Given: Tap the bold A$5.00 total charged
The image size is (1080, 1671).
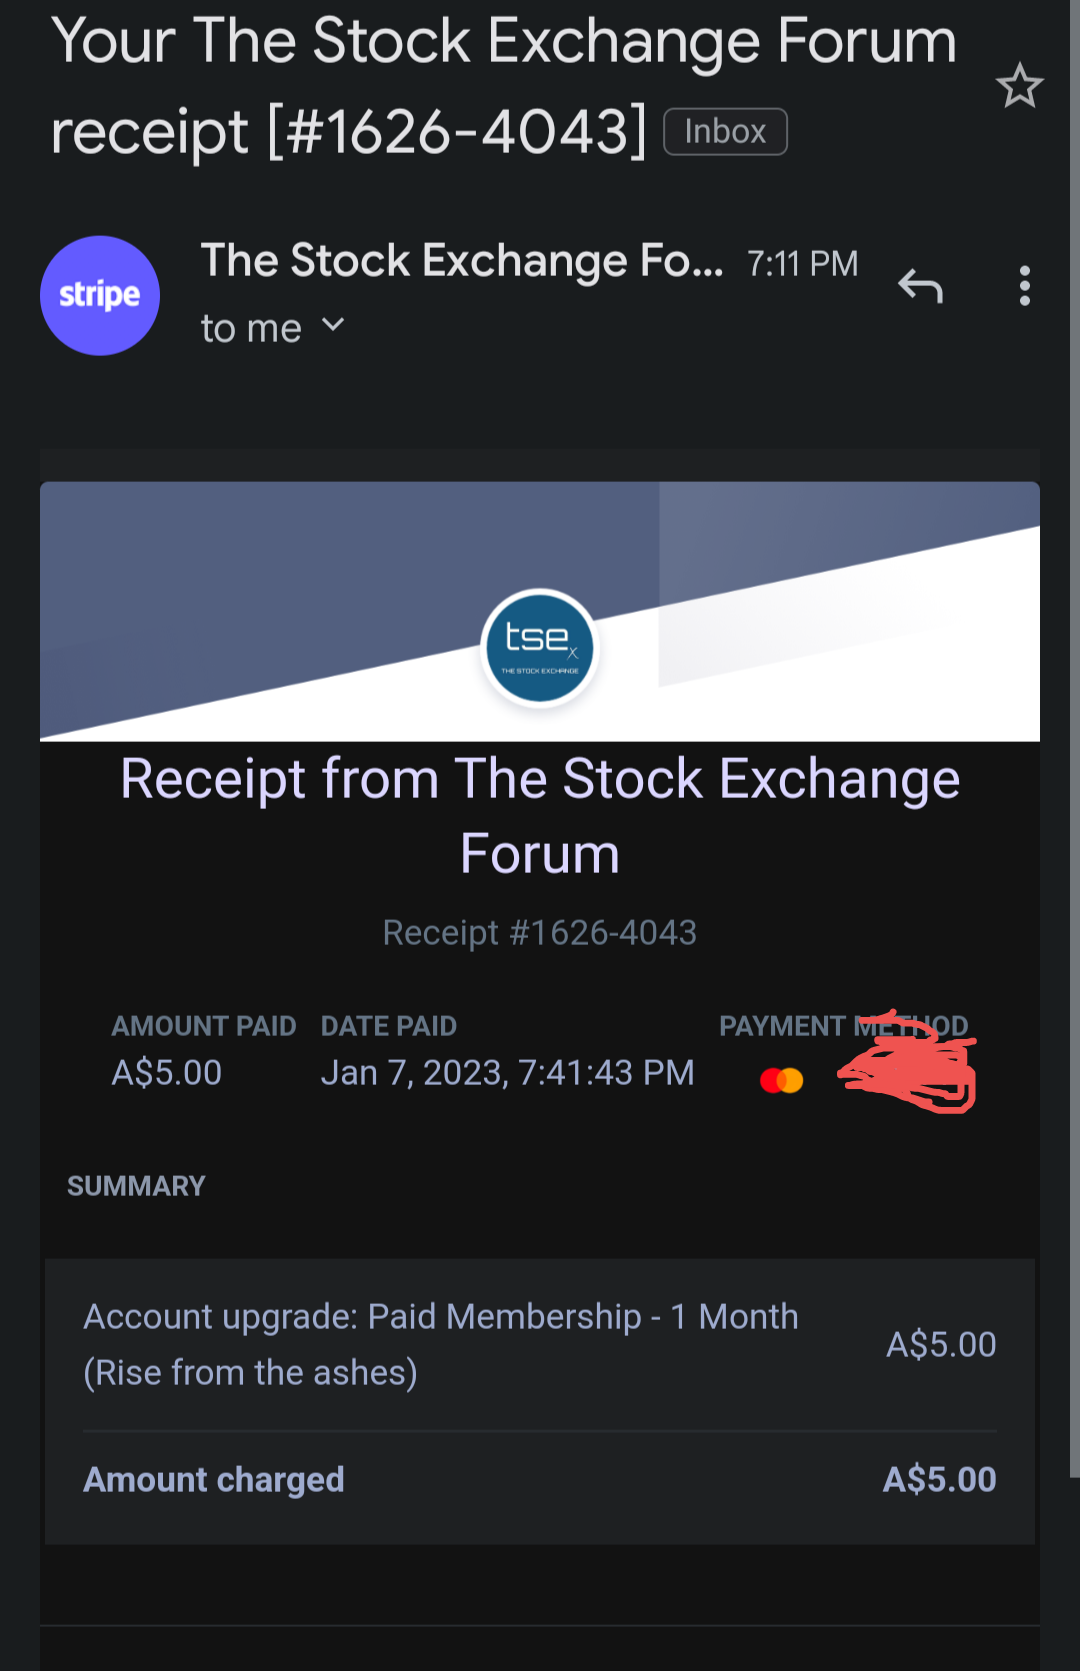Looking at the screenshot, I should point(939,1479).
